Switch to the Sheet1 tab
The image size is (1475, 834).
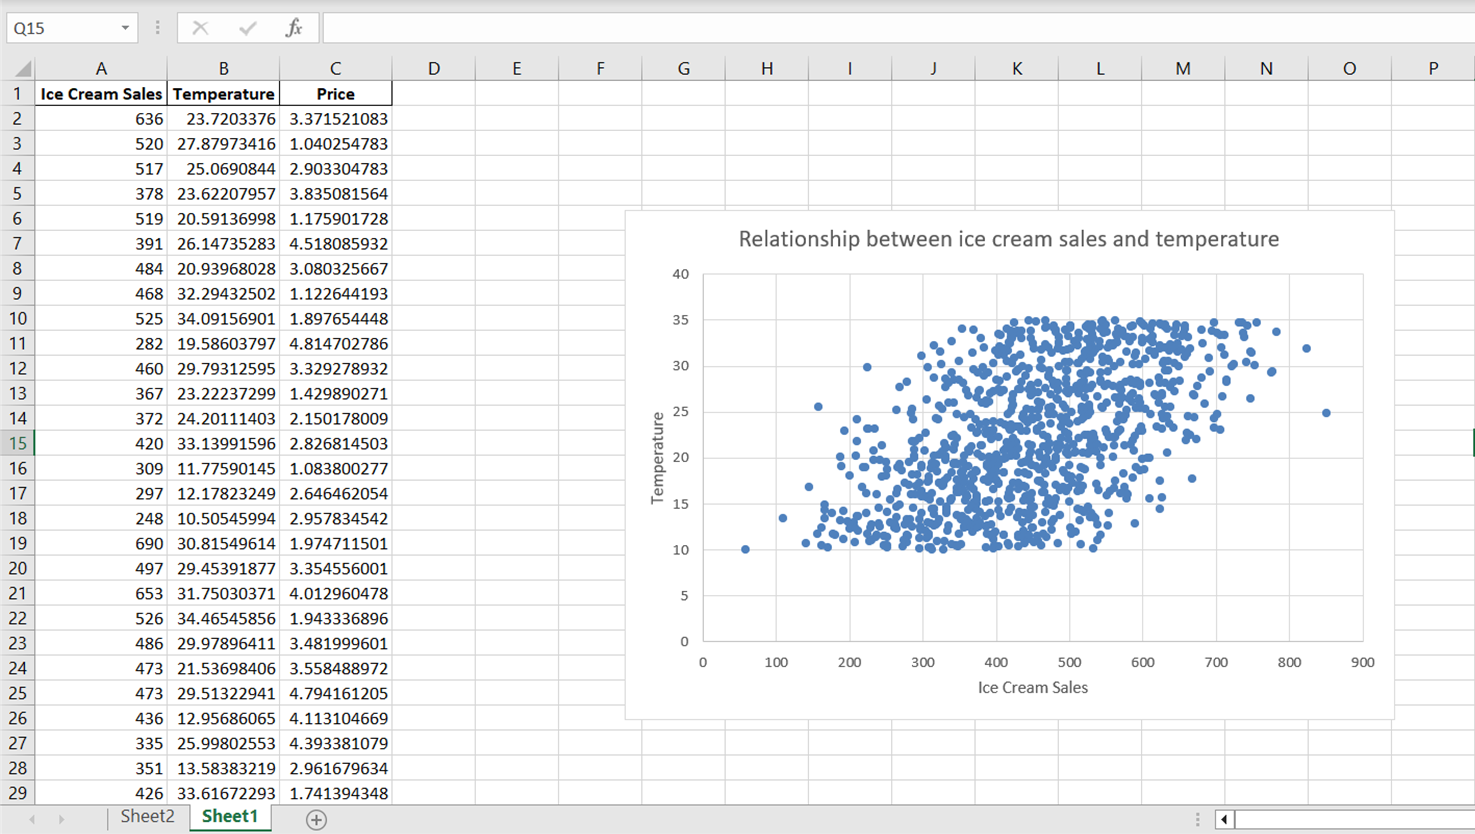coord(230,817)
